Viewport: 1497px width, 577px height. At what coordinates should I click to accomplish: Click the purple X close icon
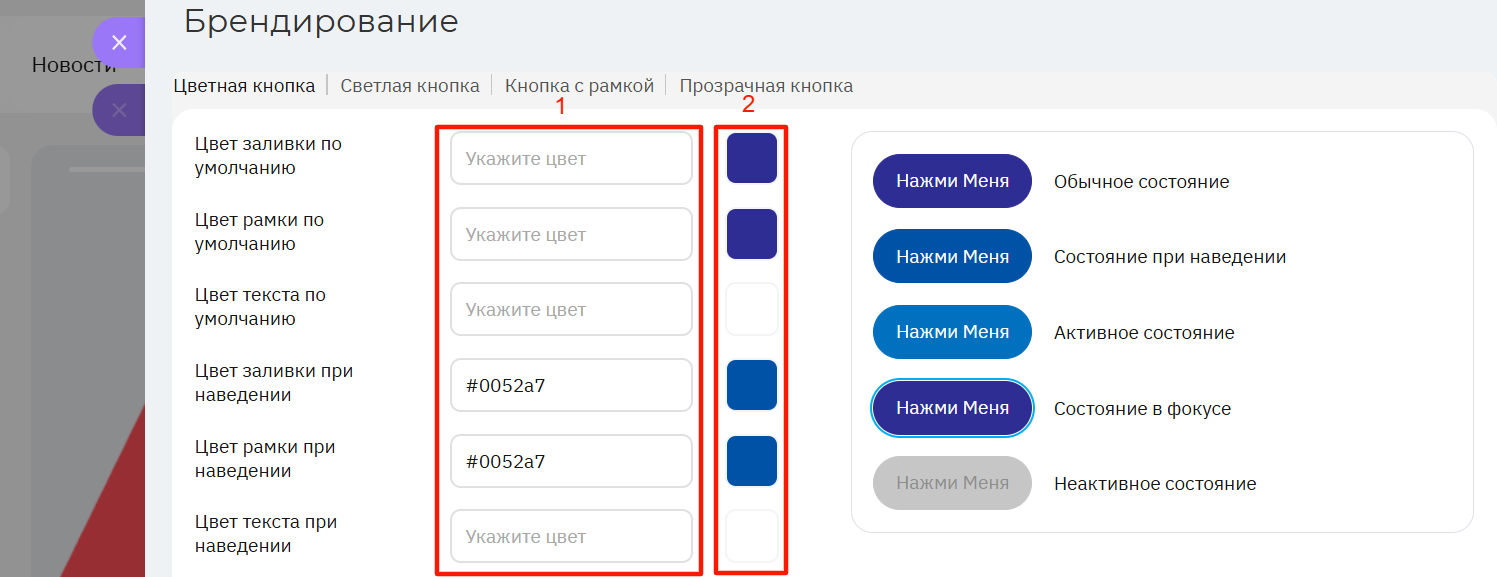(x=119, y=43)
